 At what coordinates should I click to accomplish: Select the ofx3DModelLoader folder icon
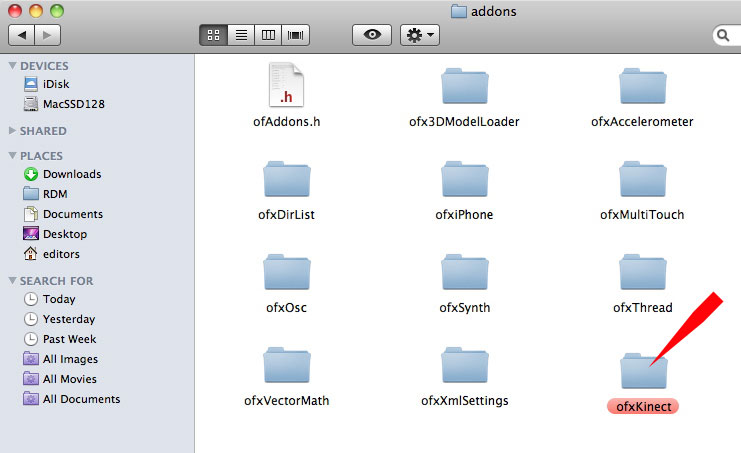(x=465, y=86)
